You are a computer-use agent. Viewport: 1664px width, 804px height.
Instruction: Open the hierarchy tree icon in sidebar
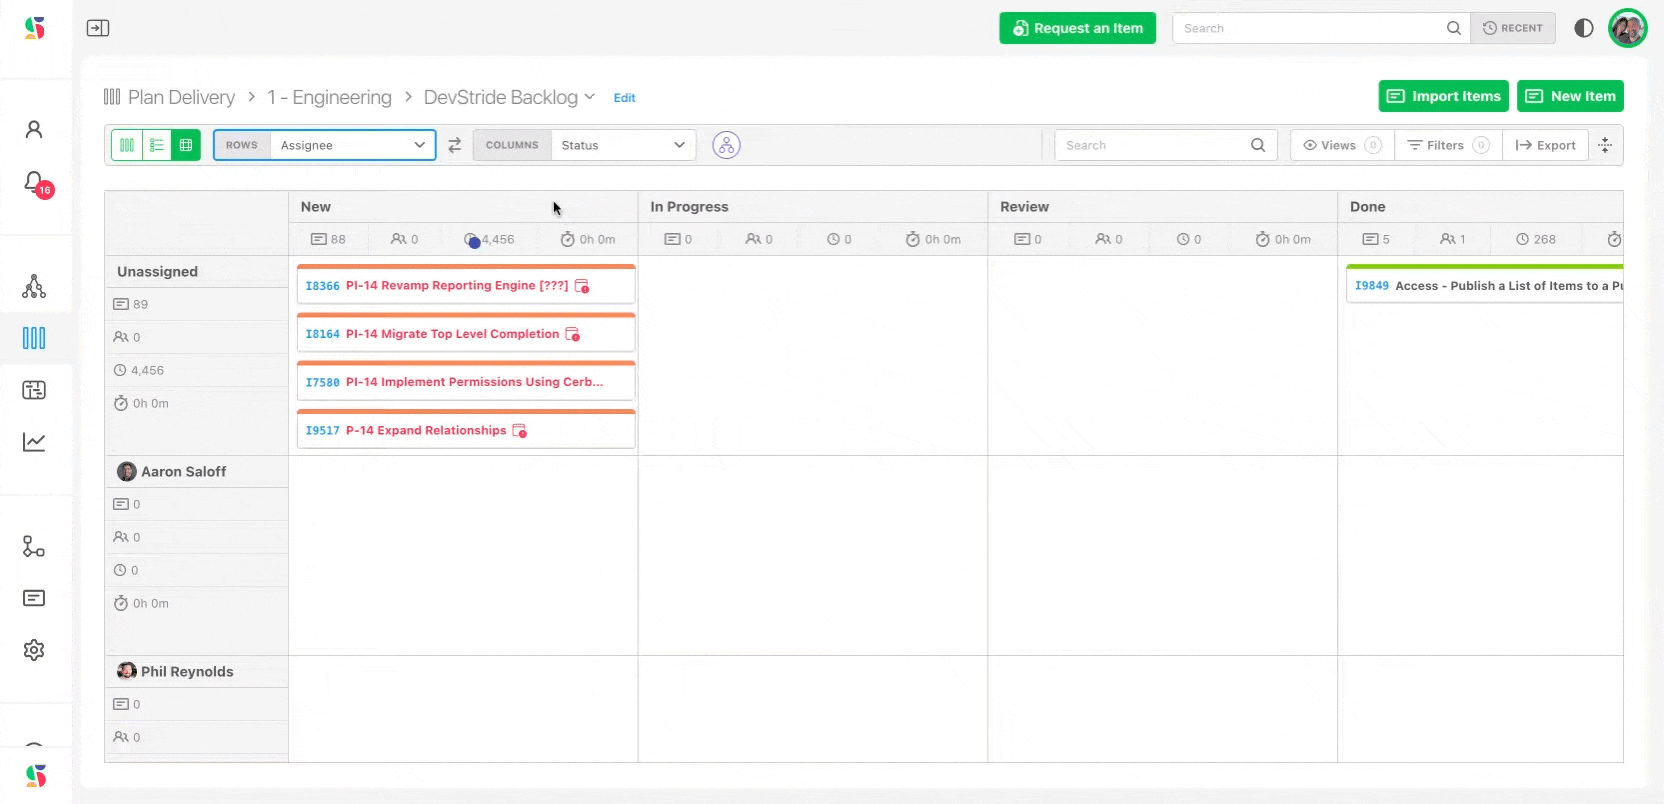point(34,287)
